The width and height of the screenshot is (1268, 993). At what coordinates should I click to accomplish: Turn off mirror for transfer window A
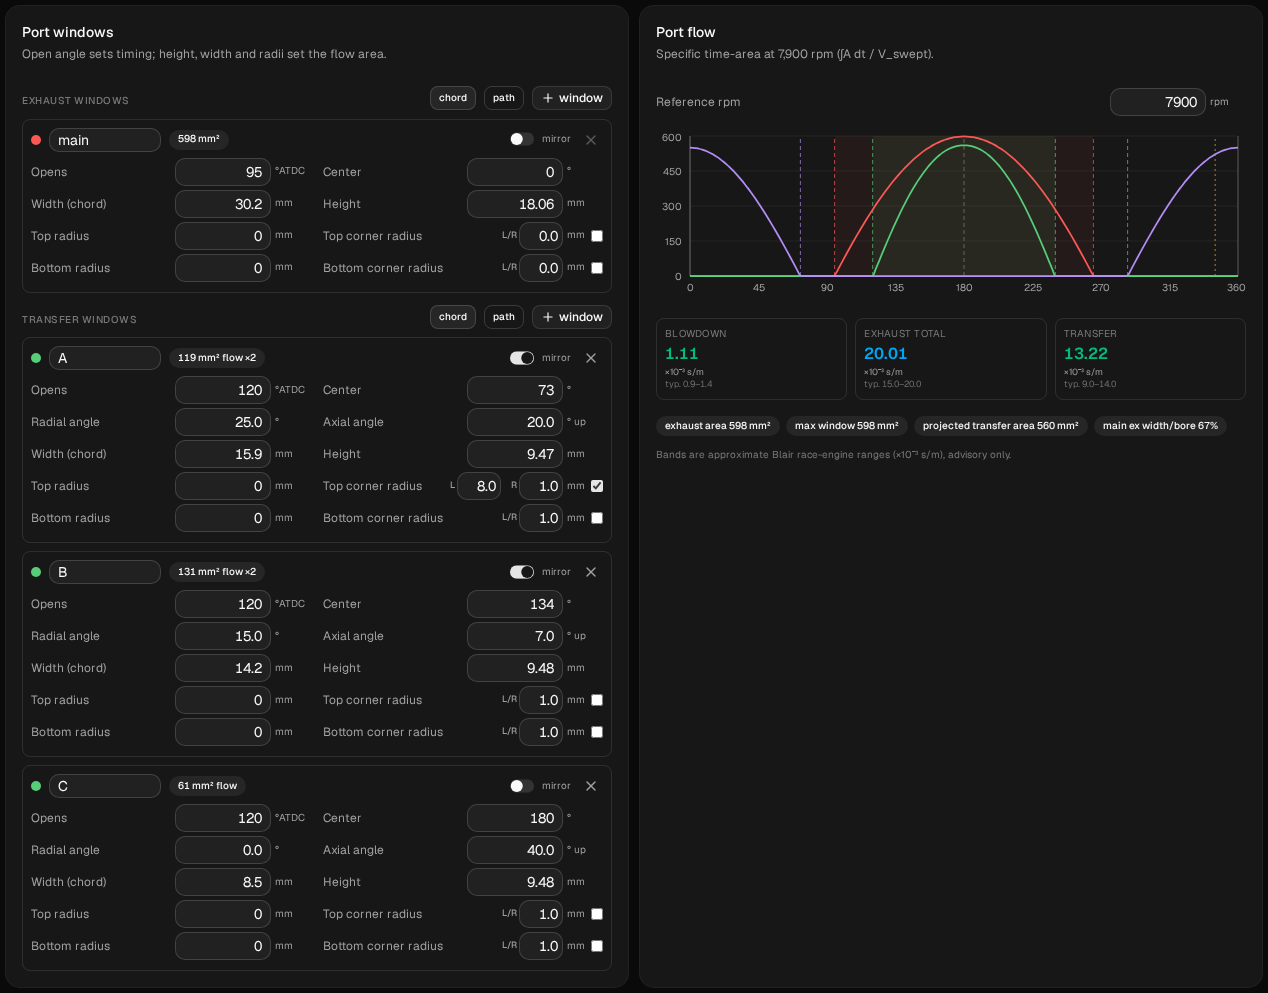[x=522, y=358]
